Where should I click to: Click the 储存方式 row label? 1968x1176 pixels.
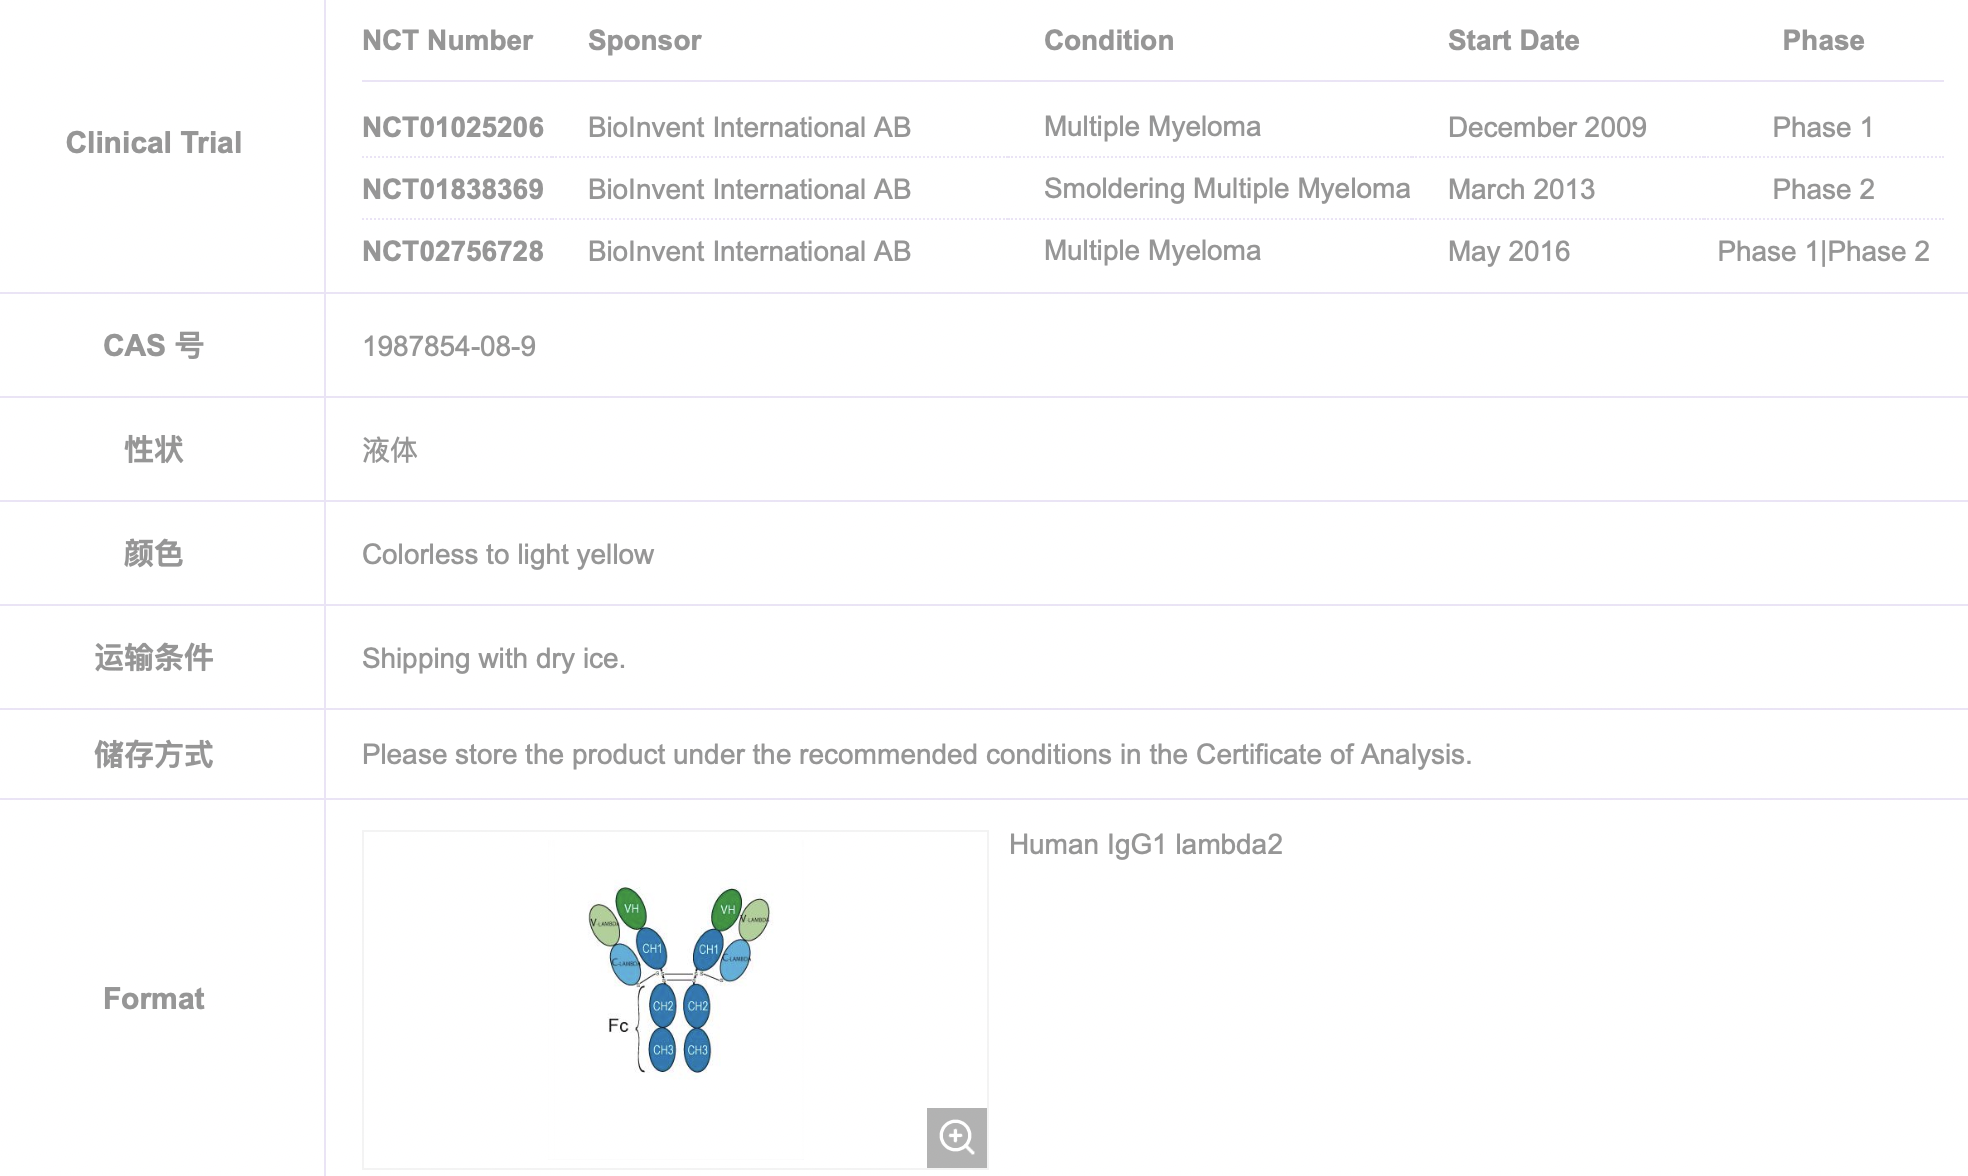(x=153, y=754)
